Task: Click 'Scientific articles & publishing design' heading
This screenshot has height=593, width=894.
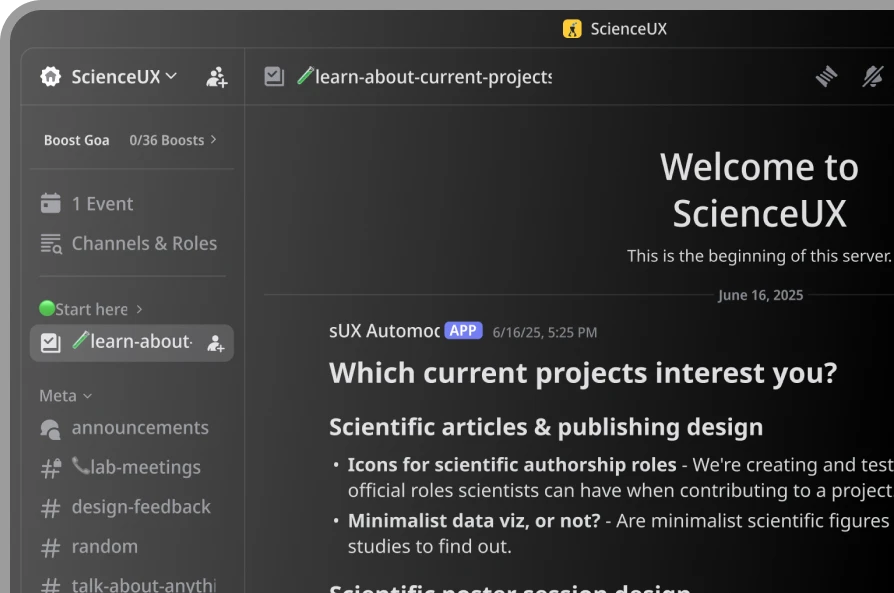Action: coord(546,427)
